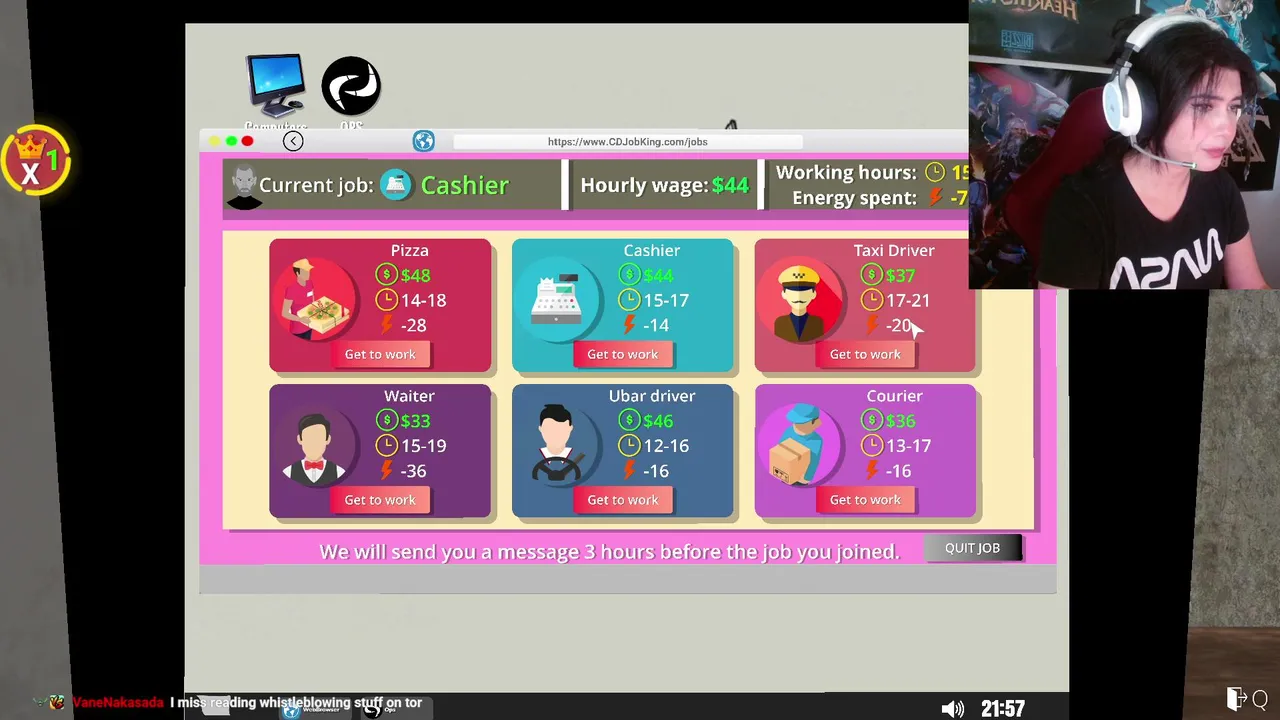Click the speaker volume icon in taskbar

point(952,709)
